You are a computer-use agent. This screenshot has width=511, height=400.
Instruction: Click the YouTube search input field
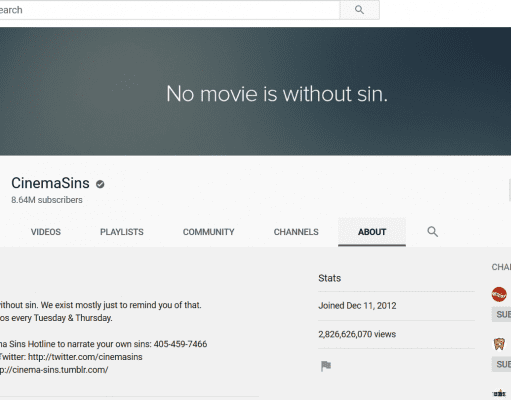169,10
